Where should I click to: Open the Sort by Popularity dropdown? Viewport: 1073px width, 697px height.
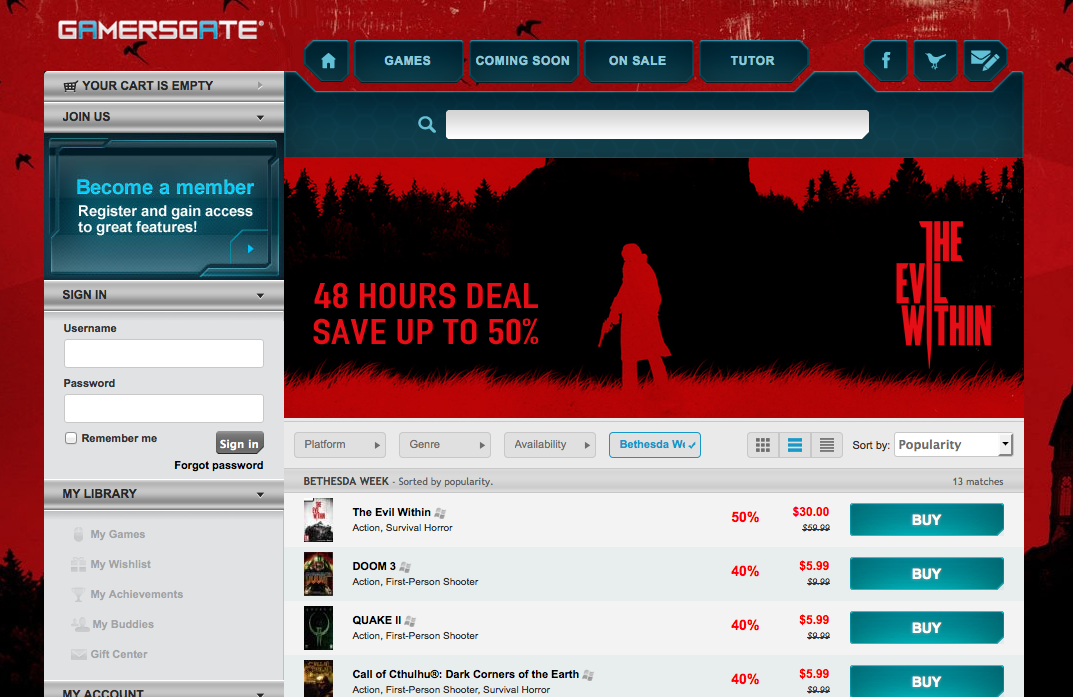pos(953,445)
